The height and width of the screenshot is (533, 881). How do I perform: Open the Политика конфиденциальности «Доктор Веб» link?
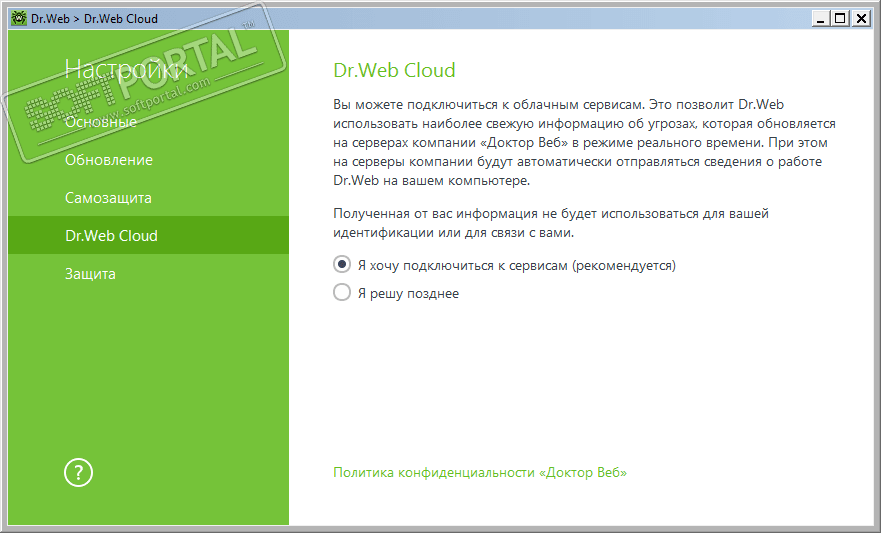(x=480, y=472)
